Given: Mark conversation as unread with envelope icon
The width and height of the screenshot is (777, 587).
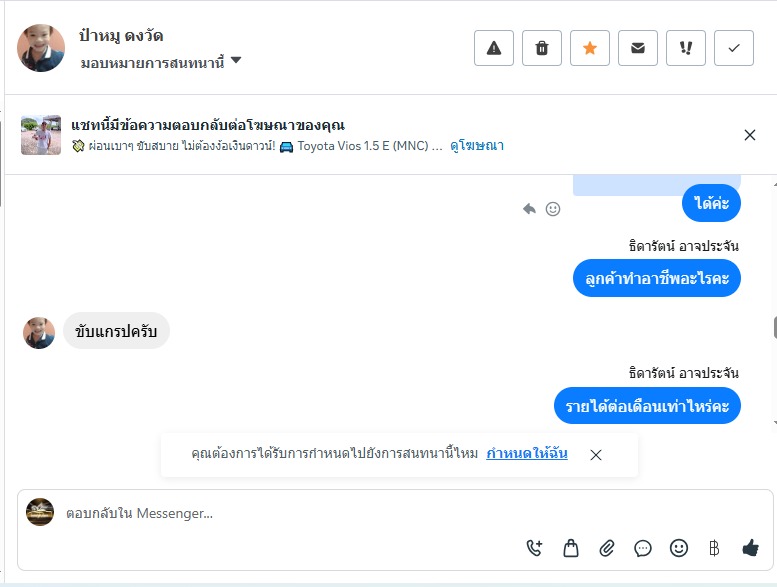Looking at the screenshot, I should coord(638,48).
